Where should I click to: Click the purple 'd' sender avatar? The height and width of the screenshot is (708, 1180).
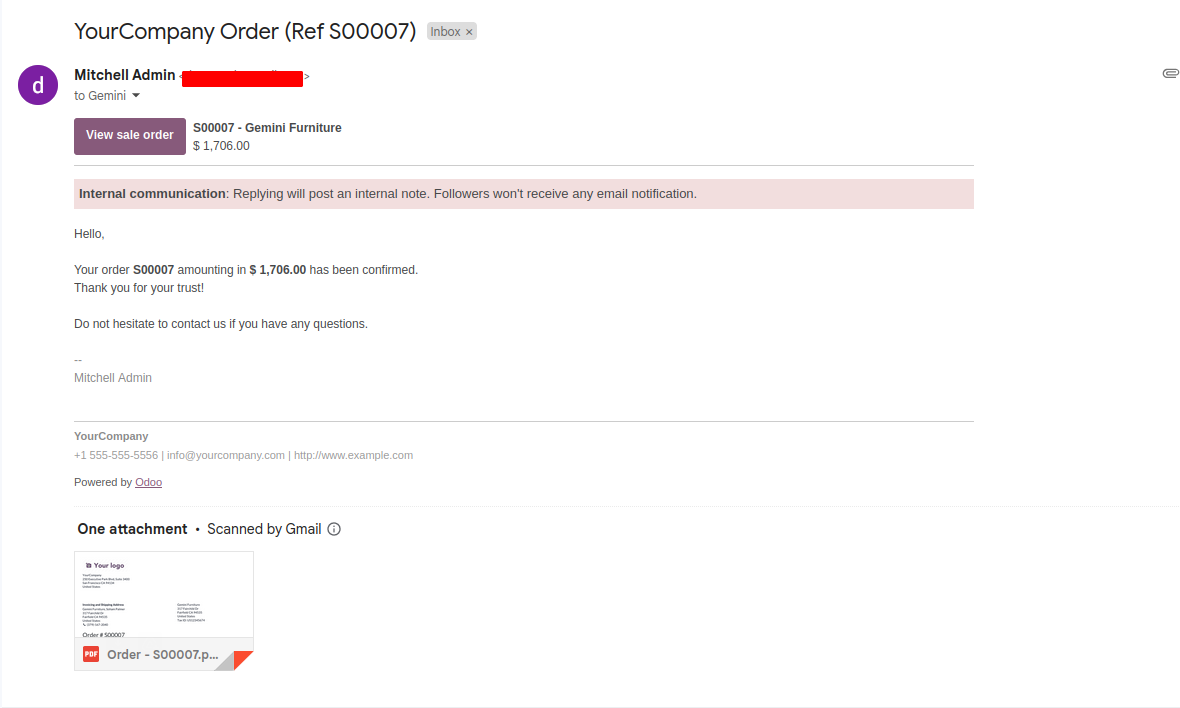[x=38, y=85]
